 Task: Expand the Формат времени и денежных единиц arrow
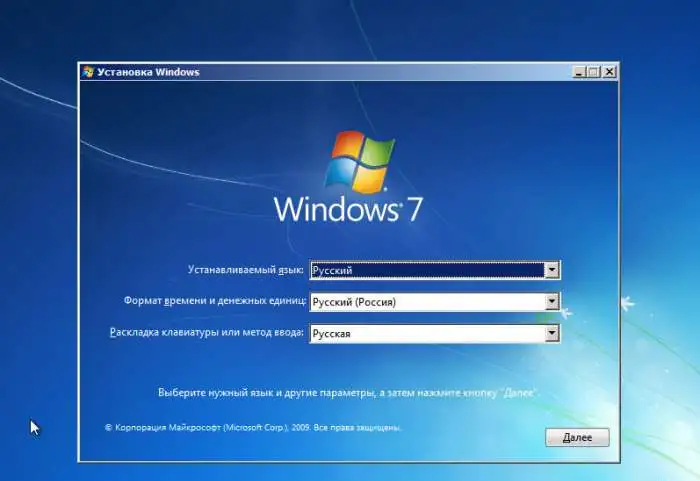point(552,302)
